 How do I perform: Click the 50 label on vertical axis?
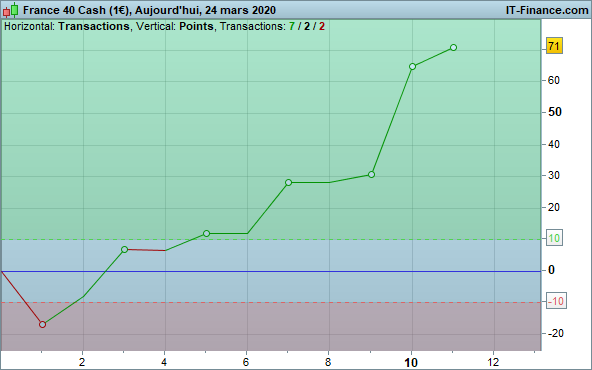pos(554,112)
